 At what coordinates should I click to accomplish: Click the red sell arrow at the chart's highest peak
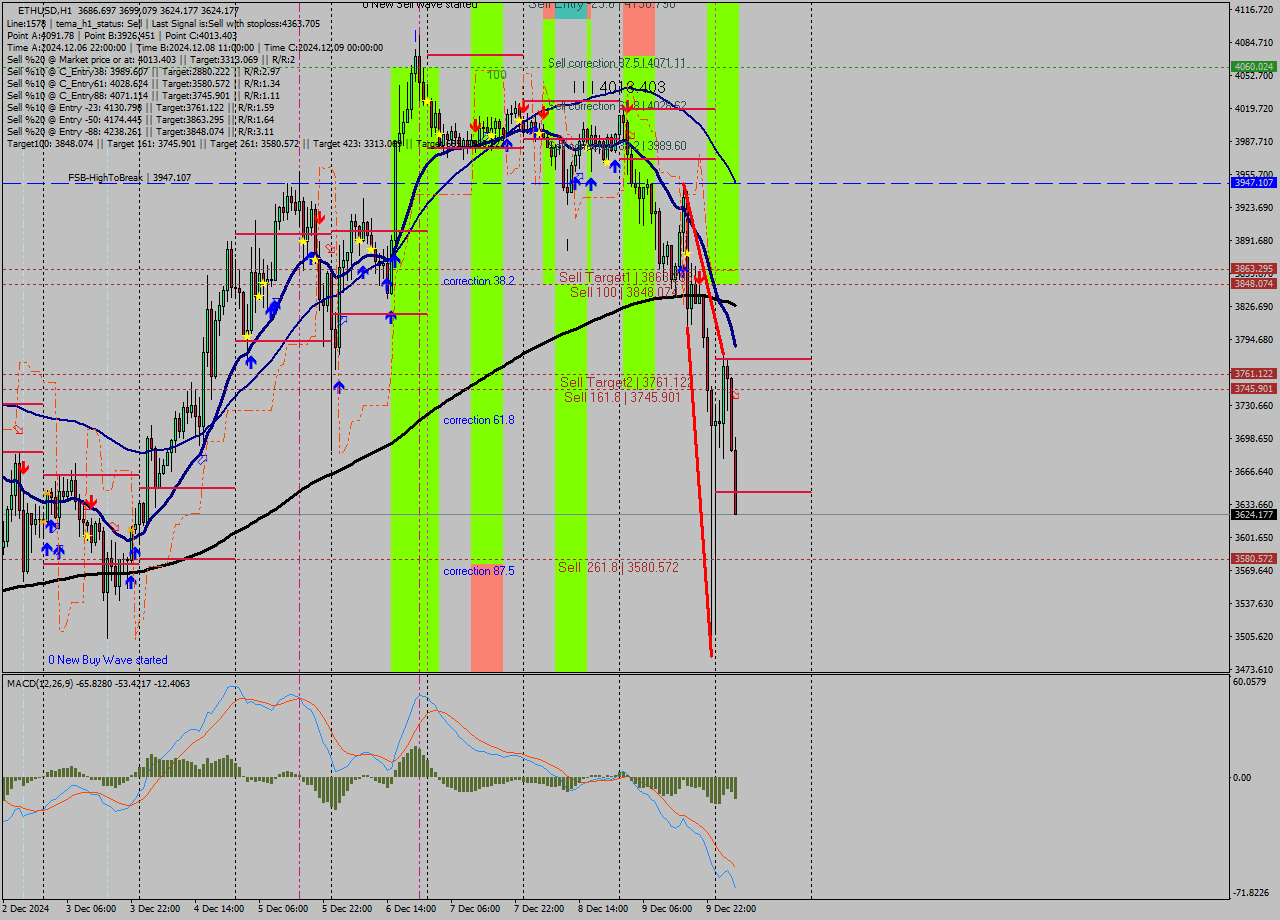click(x=475, y=126)
